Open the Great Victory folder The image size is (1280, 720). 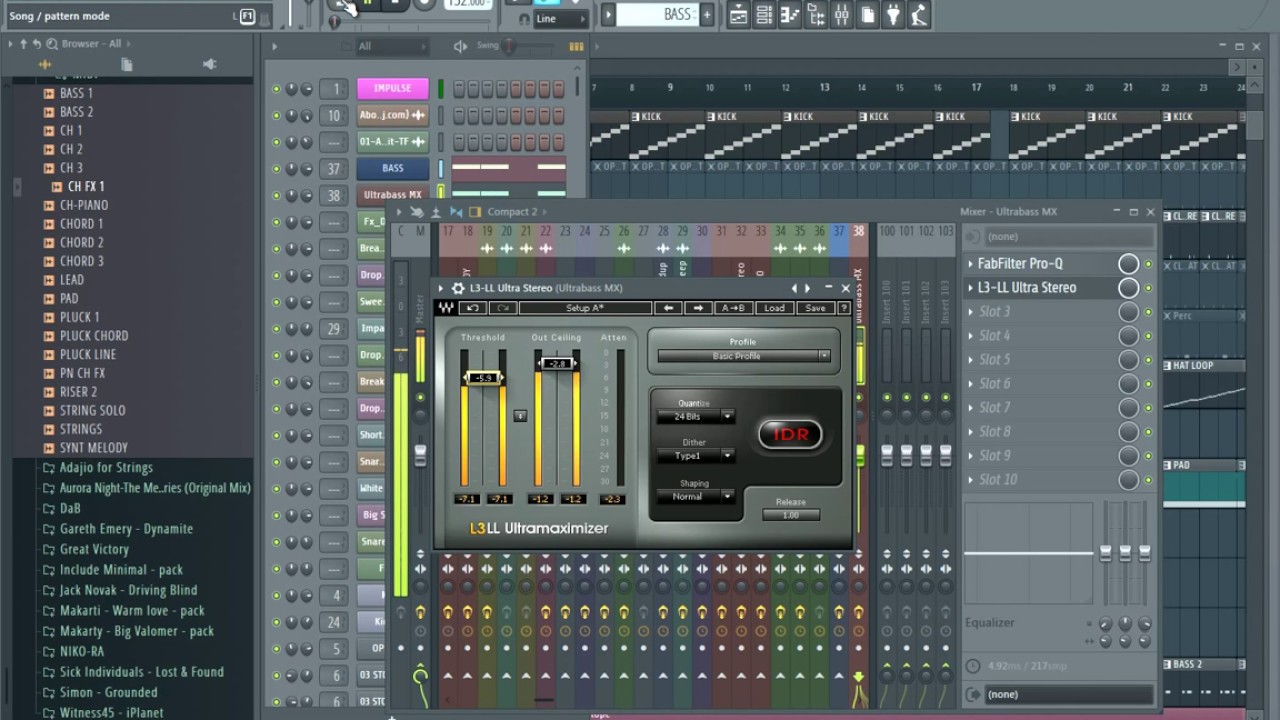click(x=94, y=549)
